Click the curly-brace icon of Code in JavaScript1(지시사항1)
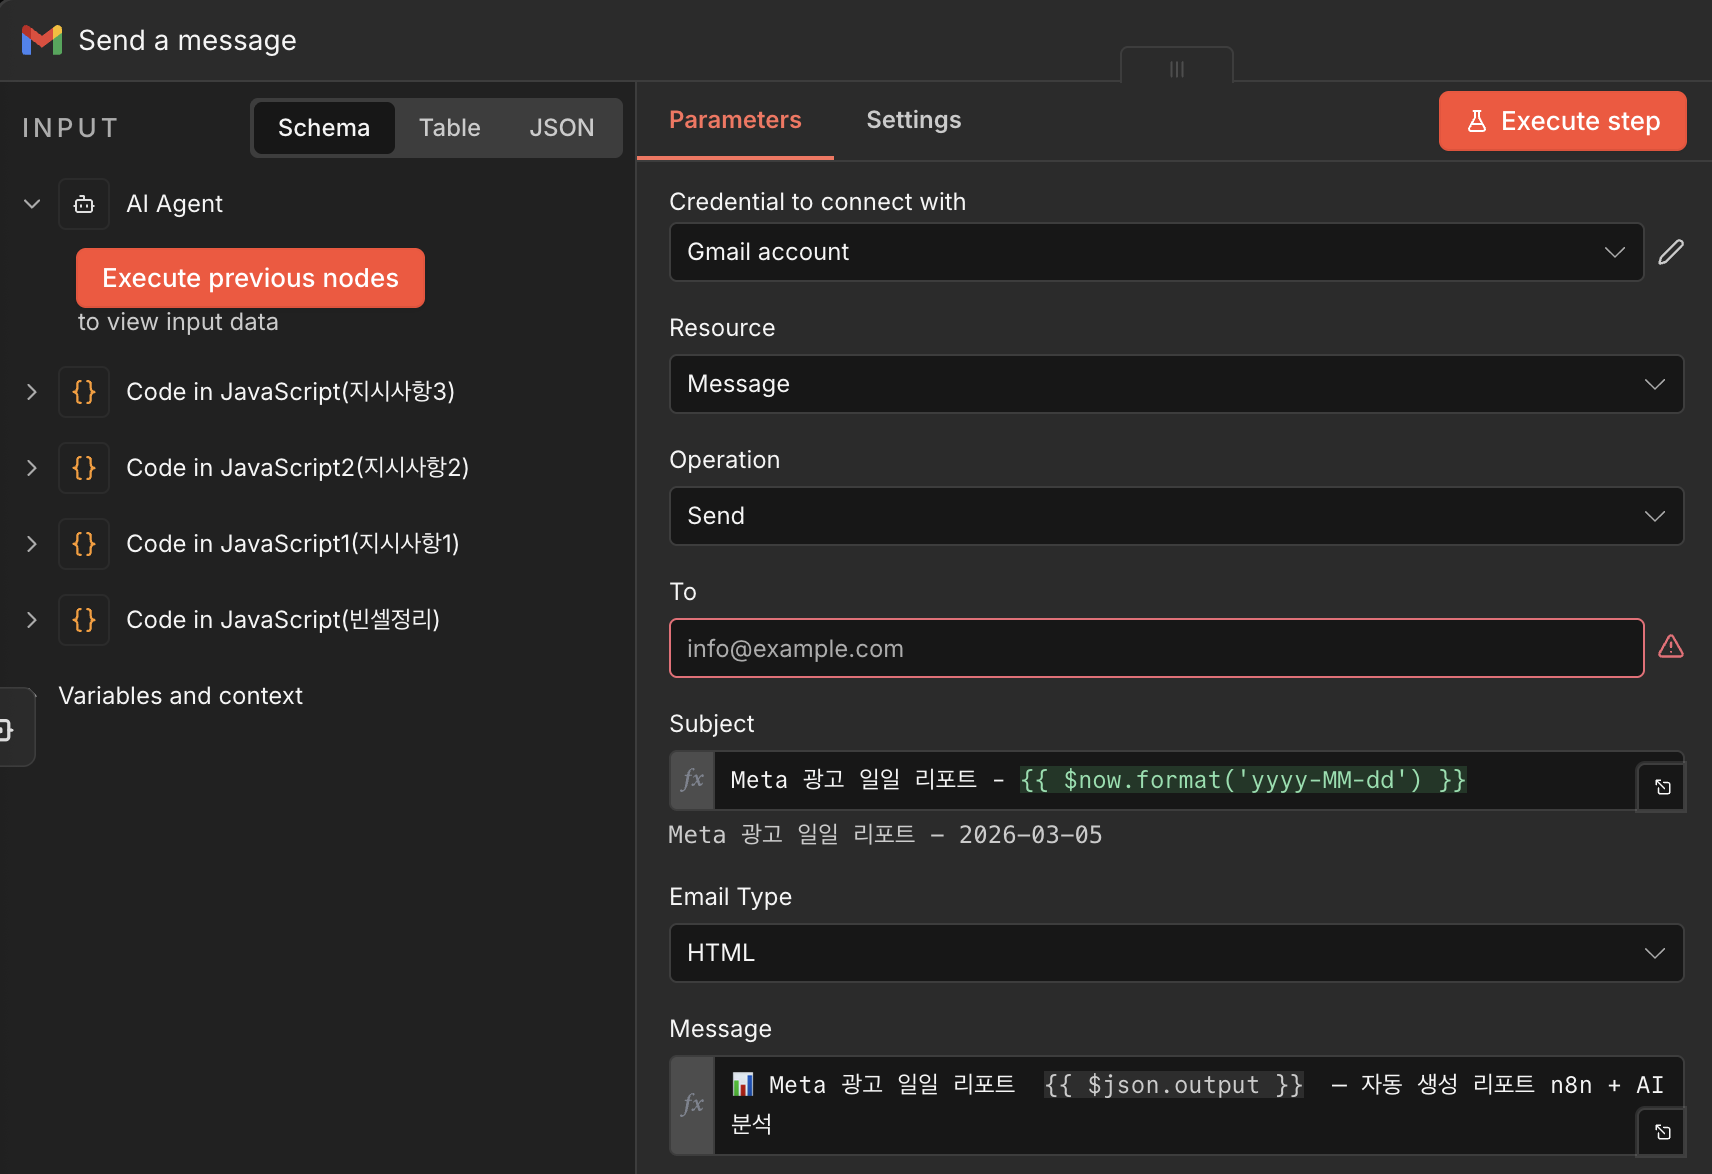 pyautogui.click(x=84, y=544)
